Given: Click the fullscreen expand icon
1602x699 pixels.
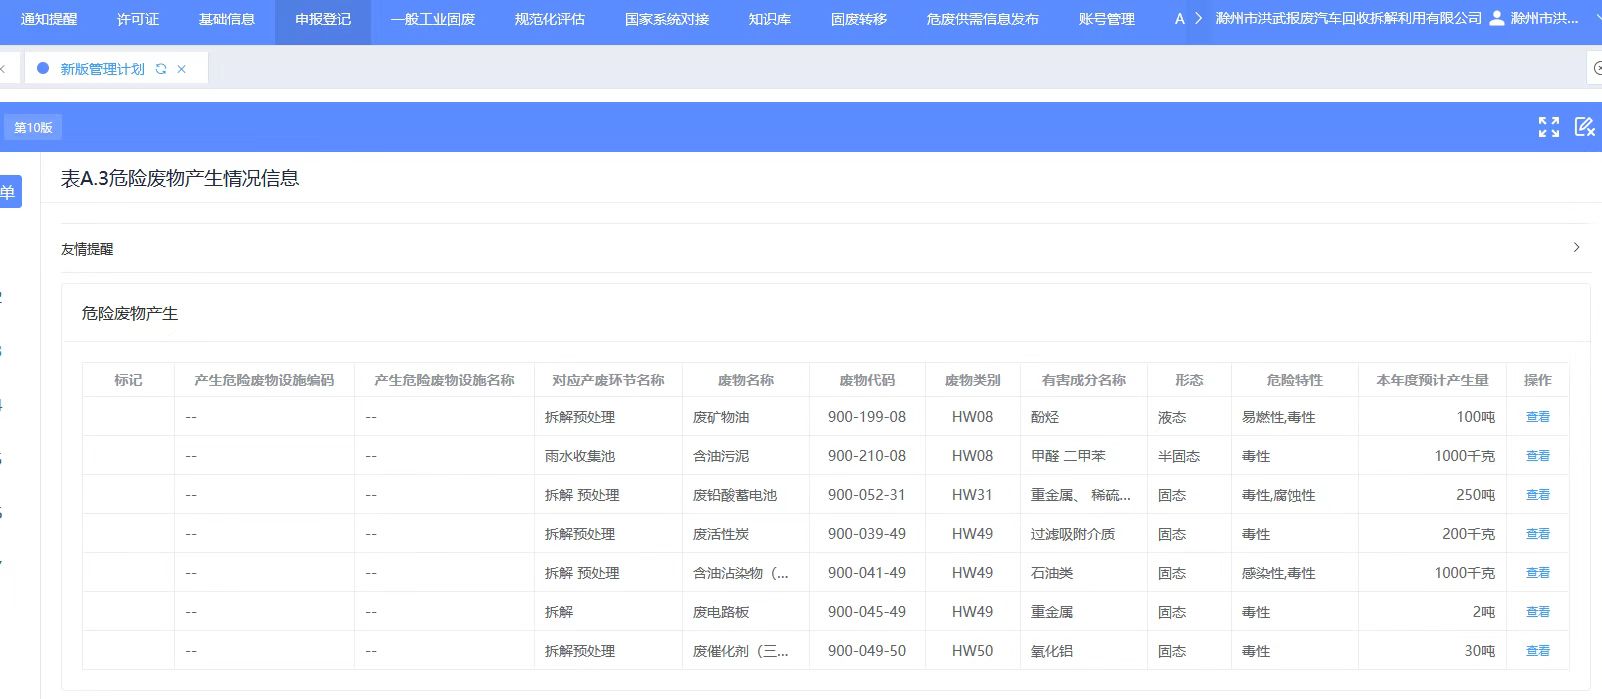Looking at the screenshot, I should point(1548,127).
